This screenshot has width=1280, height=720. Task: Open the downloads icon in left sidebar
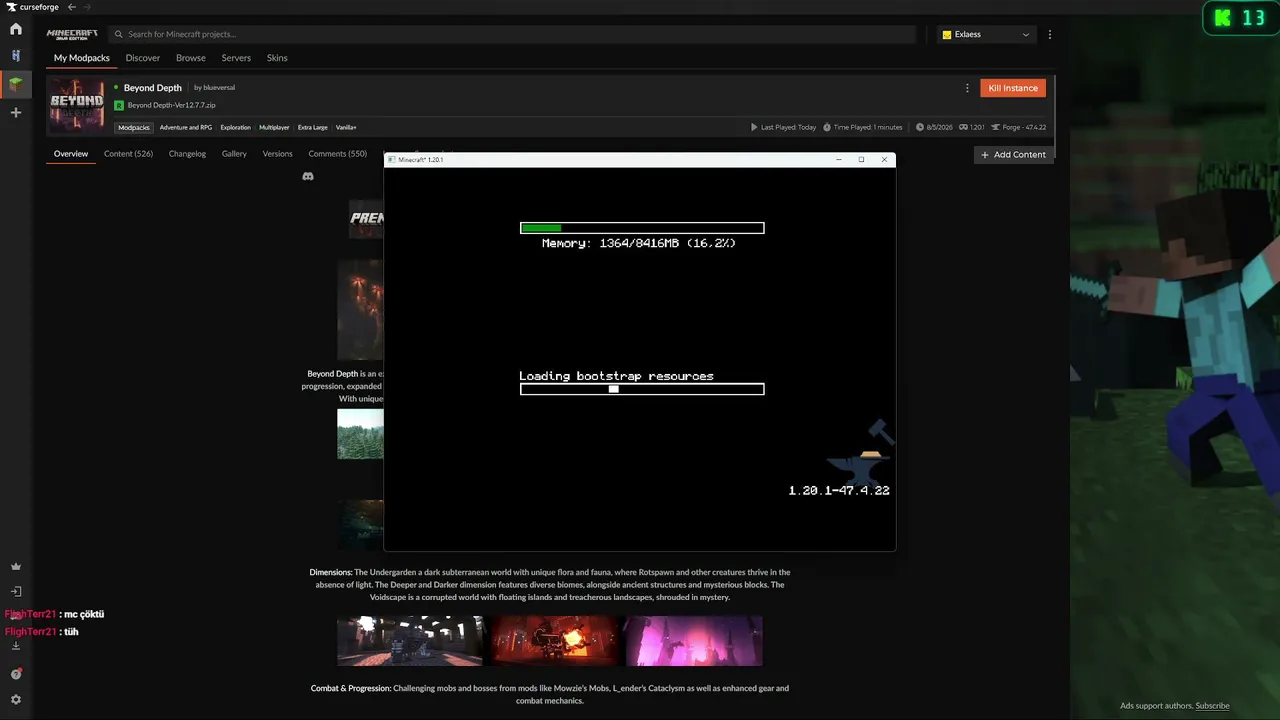(16, 646)
